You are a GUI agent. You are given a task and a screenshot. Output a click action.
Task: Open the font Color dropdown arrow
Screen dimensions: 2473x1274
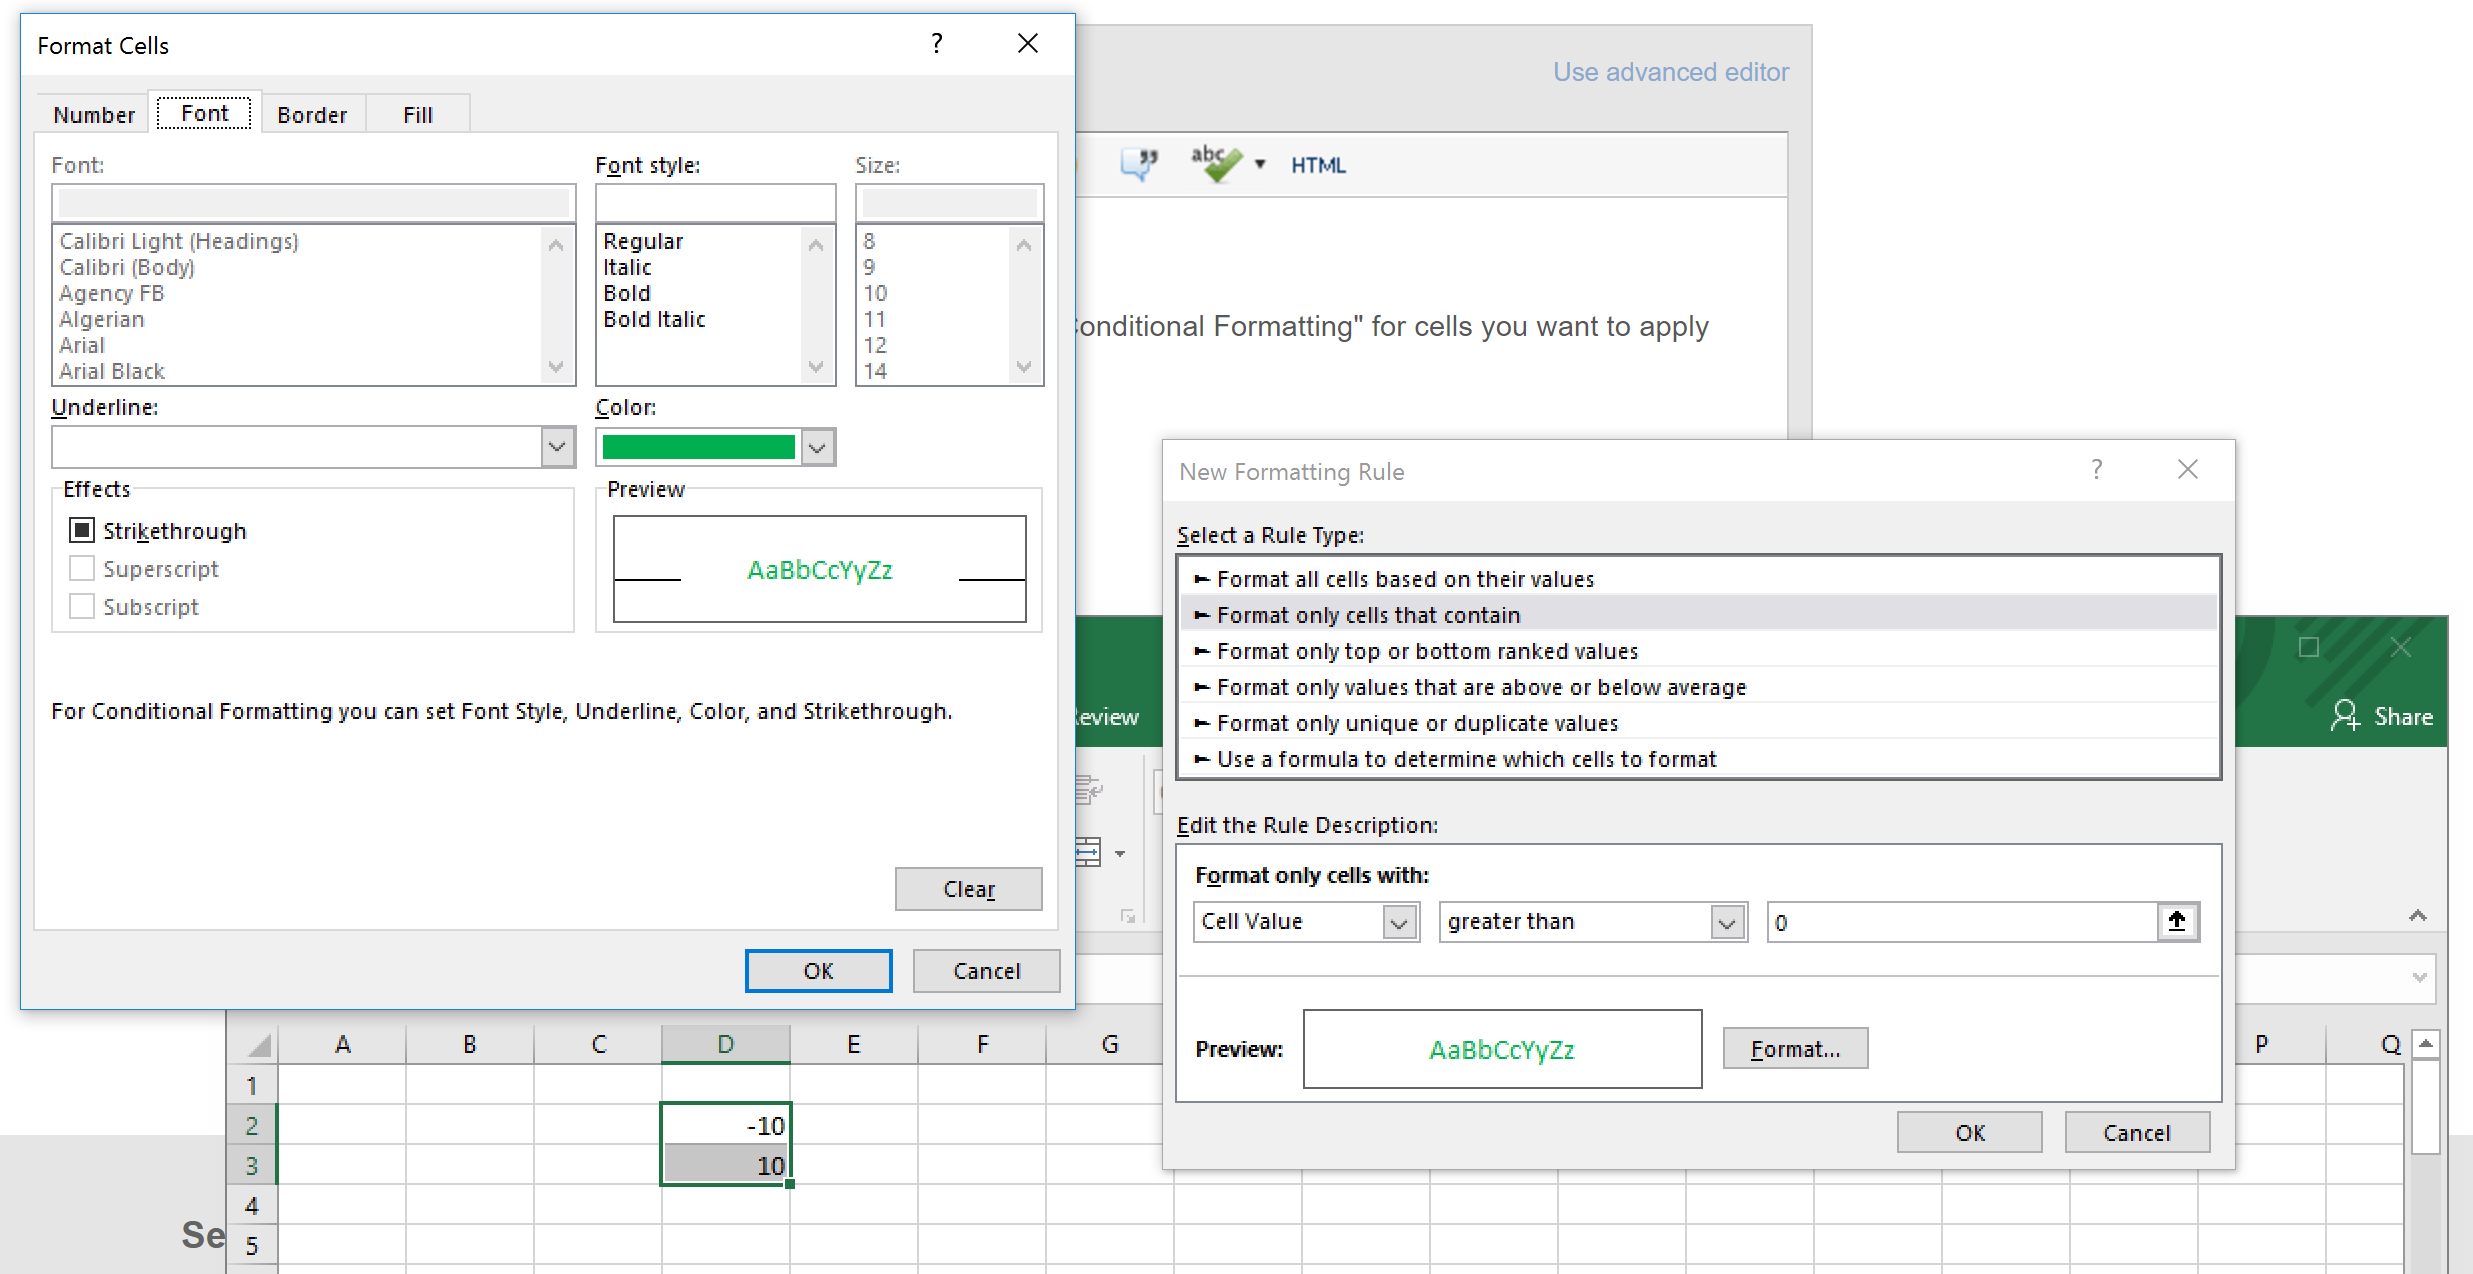pyautogui.click(x=818, y=447)
